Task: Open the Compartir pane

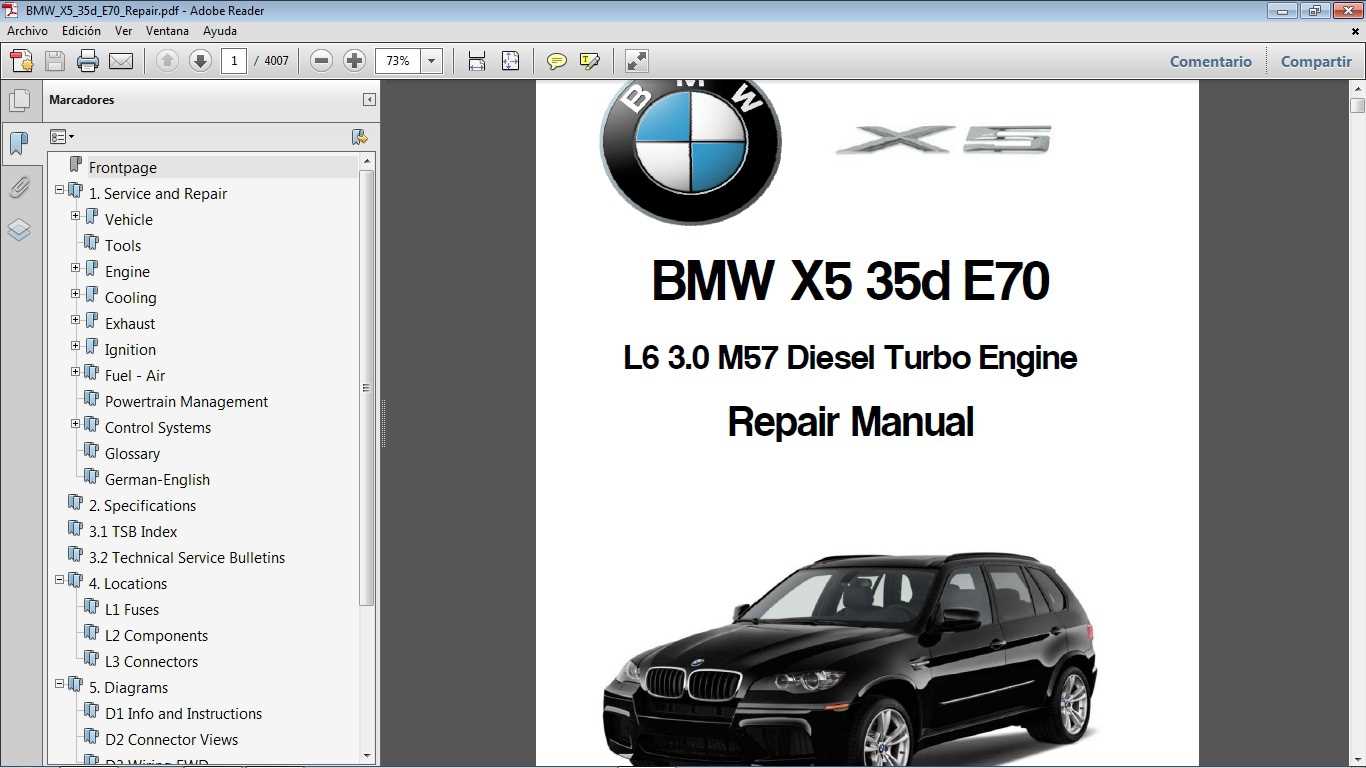Action: pos(1316,61)
